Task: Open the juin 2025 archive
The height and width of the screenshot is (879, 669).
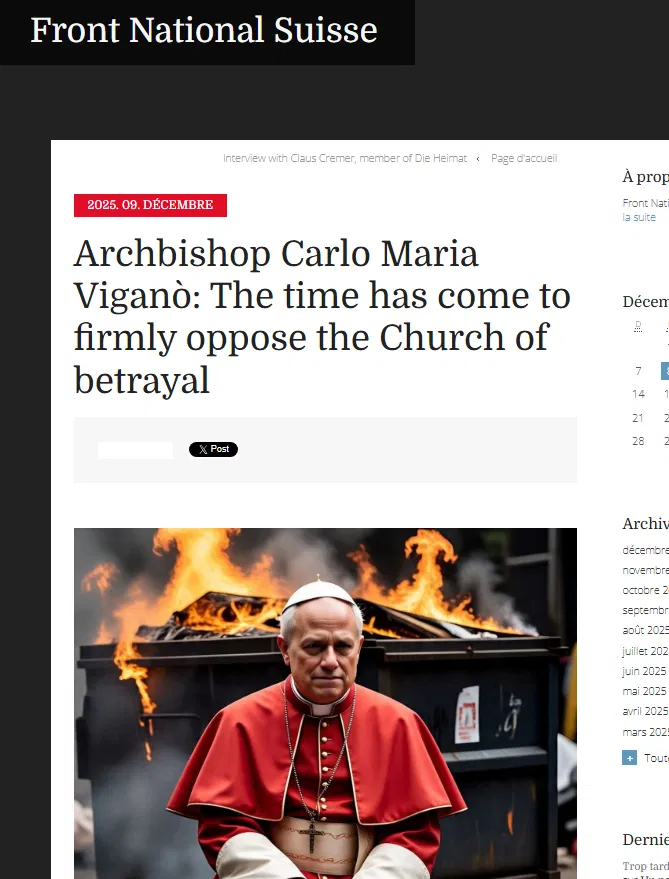Action: coord(644,671)
